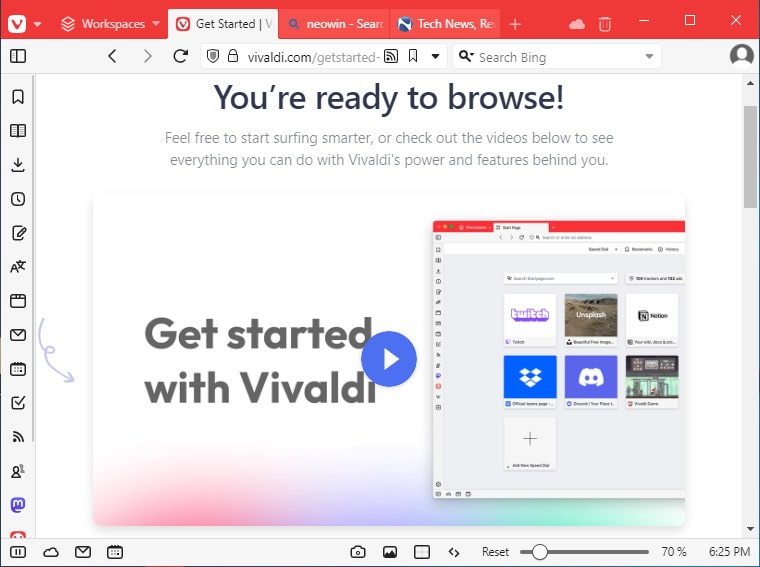Open the Downloads panel

click(x=18, y=165)
